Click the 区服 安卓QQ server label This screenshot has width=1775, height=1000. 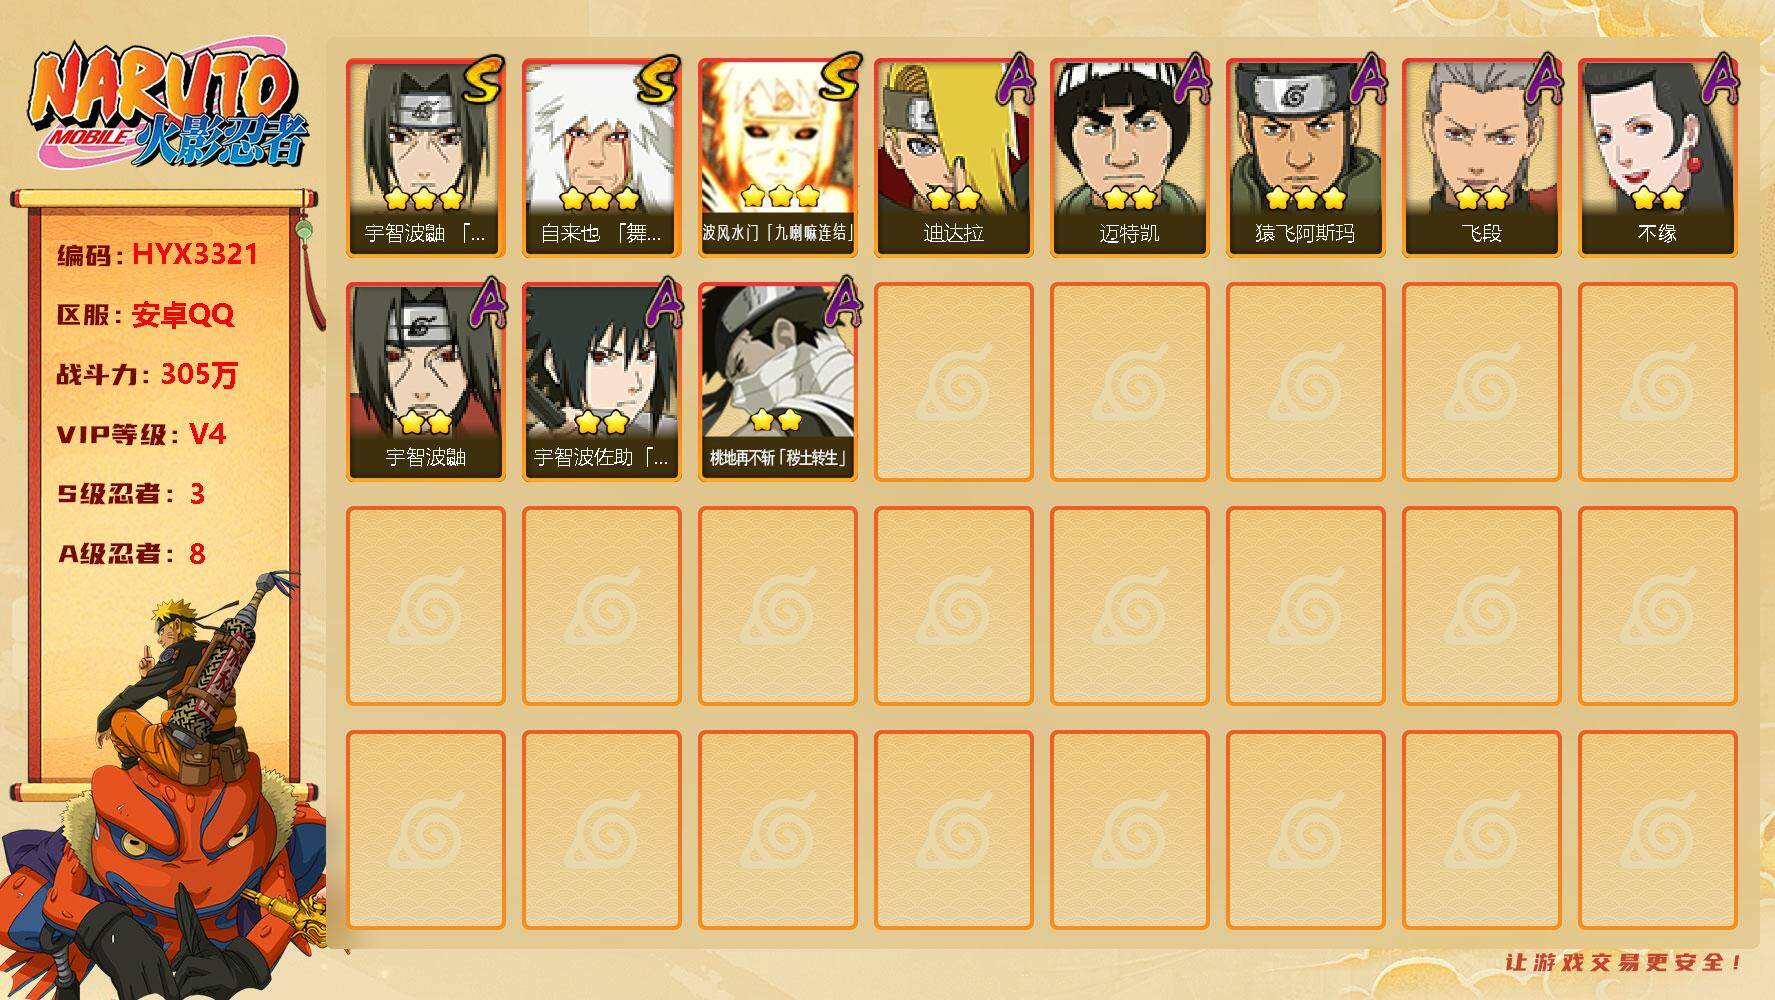[x=145, y=314]
